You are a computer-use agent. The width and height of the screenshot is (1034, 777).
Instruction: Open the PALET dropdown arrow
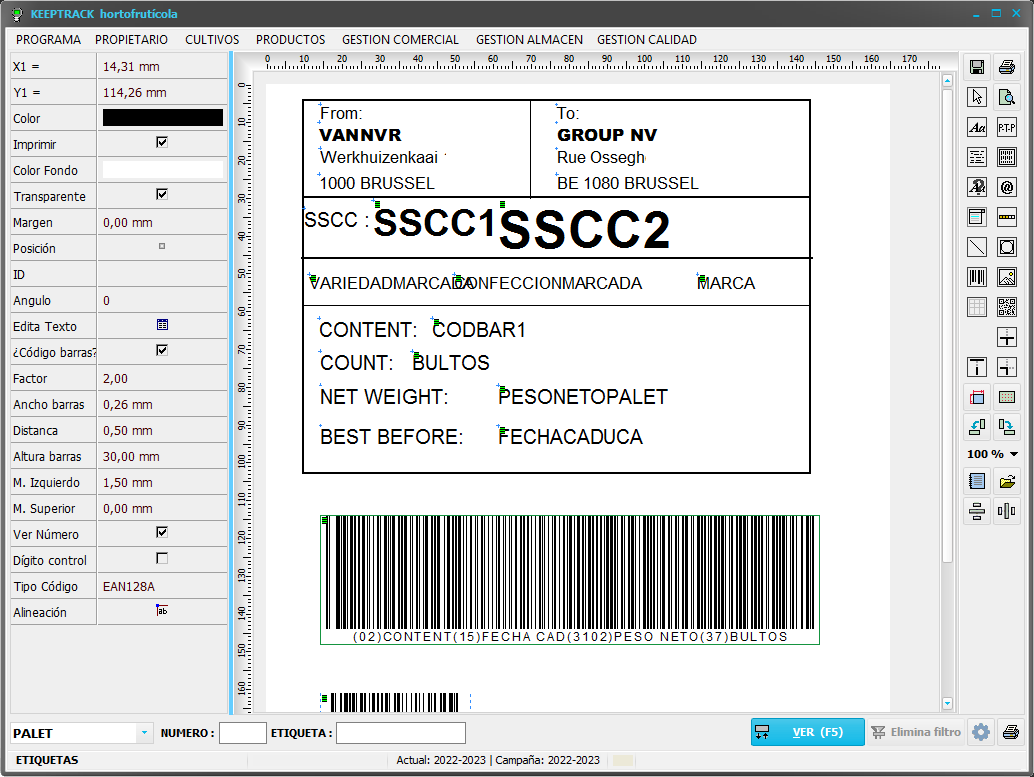click(144, 733)
